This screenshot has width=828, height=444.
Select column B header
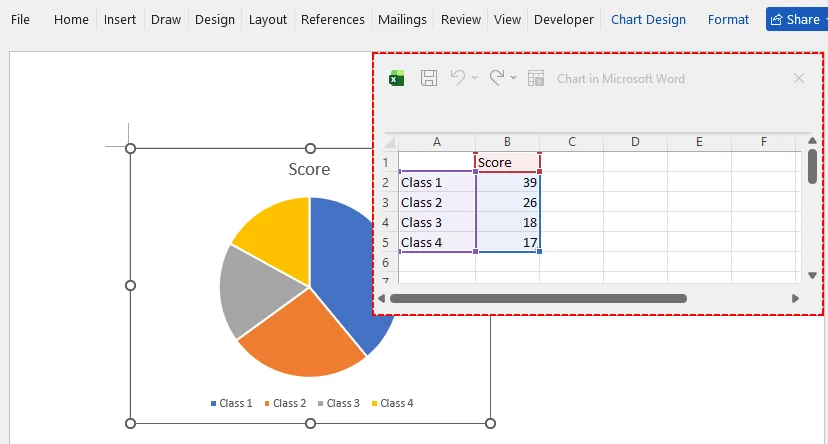pos(507,142)
